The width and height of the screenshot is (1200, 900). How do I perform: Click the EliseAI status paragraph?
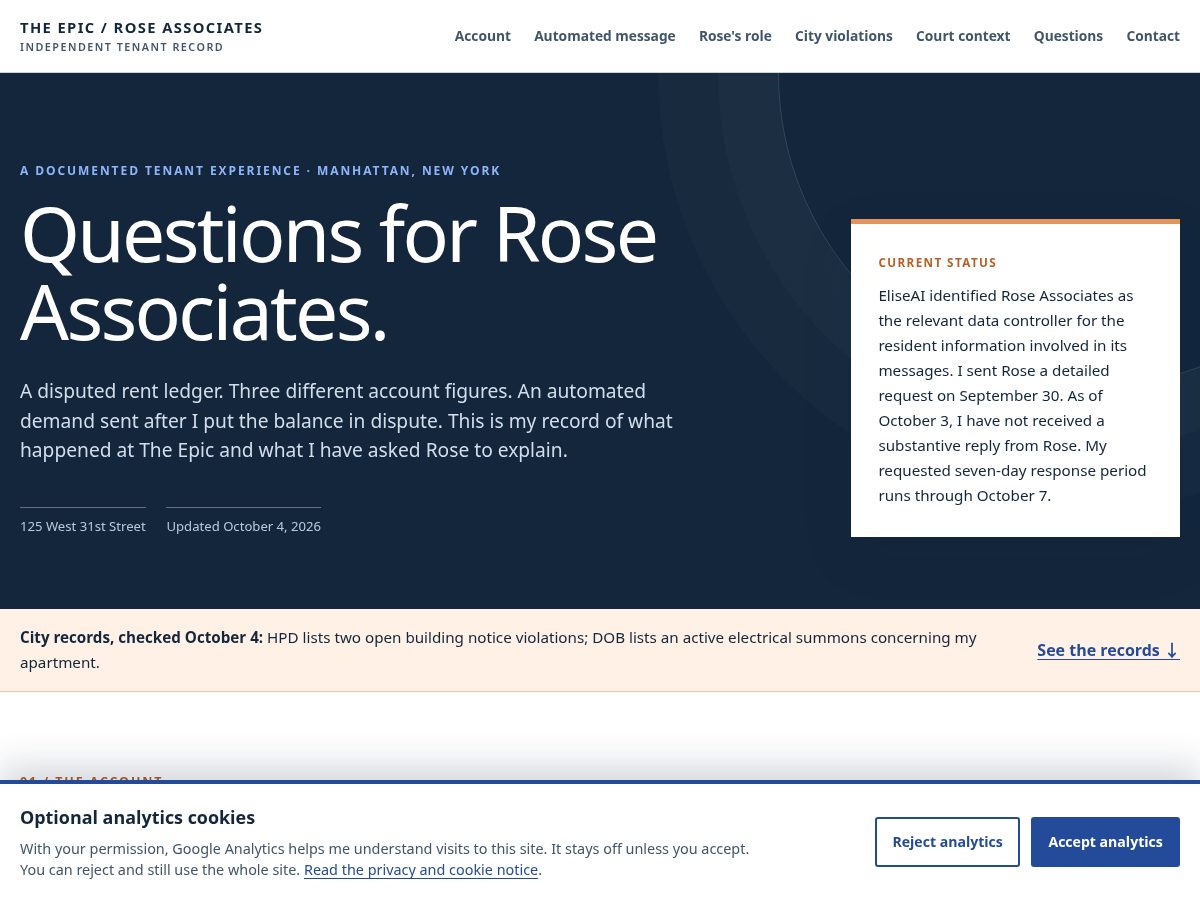tap(1013, 396)
